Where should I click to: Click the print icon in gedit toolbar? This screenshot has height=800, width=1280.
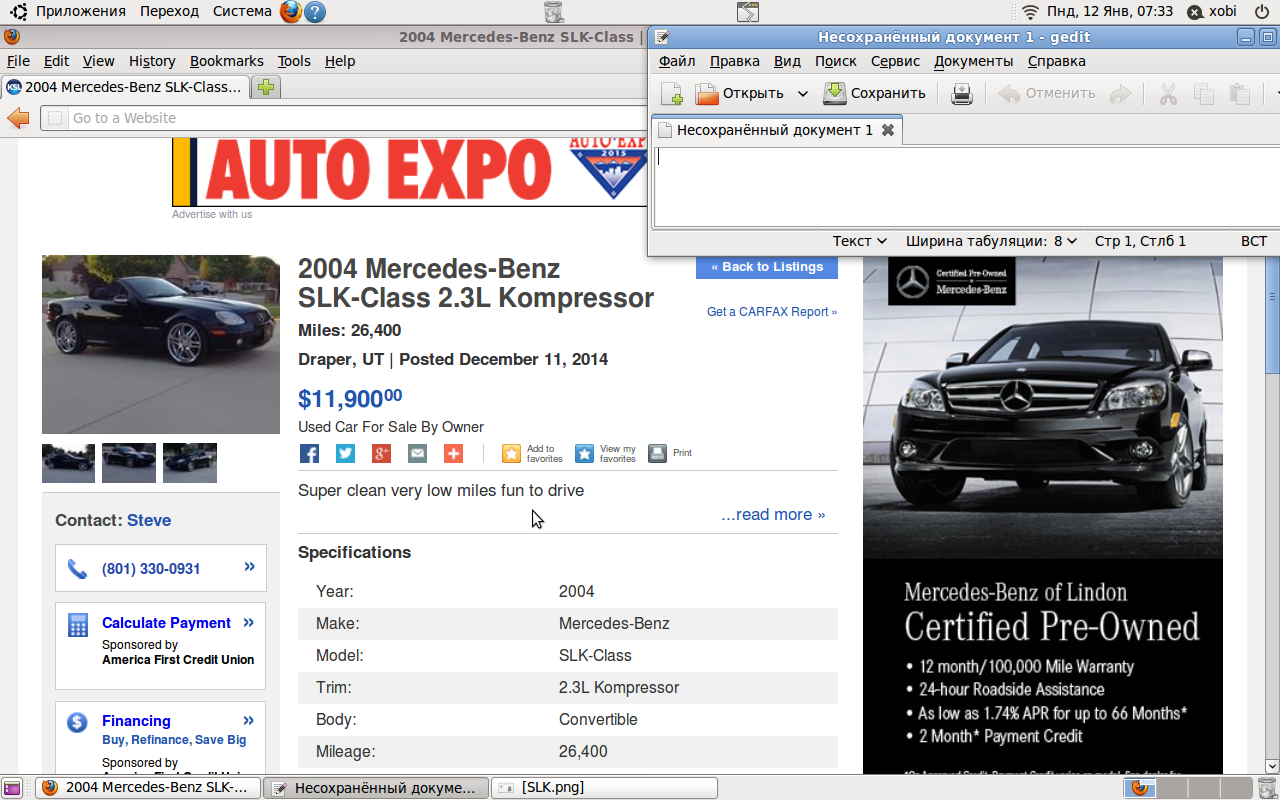[x=961, y=94]
